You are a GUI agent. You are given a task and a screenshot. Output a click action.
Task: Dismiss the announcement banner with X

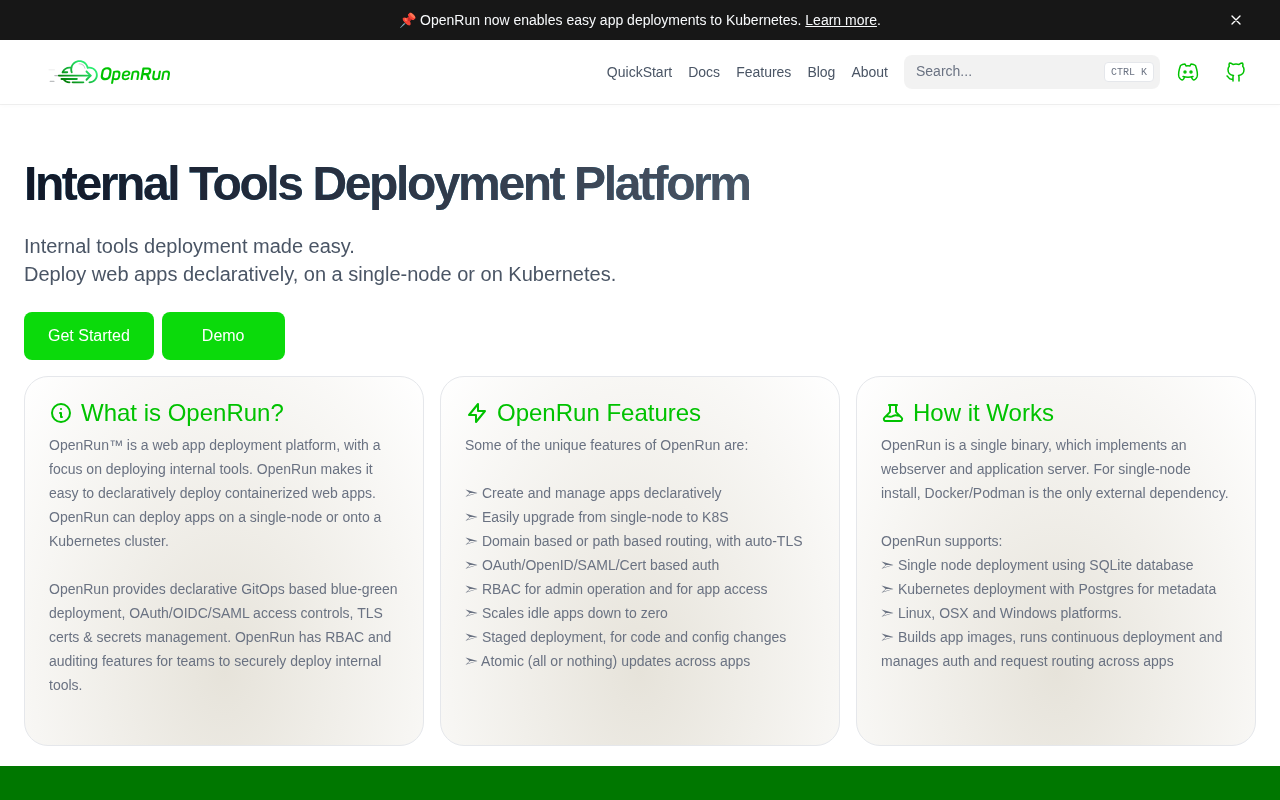click(1236, 20)
